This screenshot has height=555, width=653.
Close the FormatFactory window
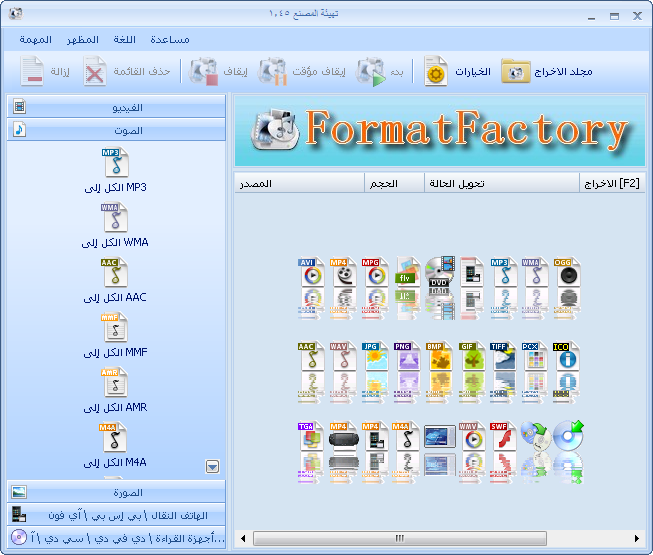pyautogui.click(x=637, y=16)
